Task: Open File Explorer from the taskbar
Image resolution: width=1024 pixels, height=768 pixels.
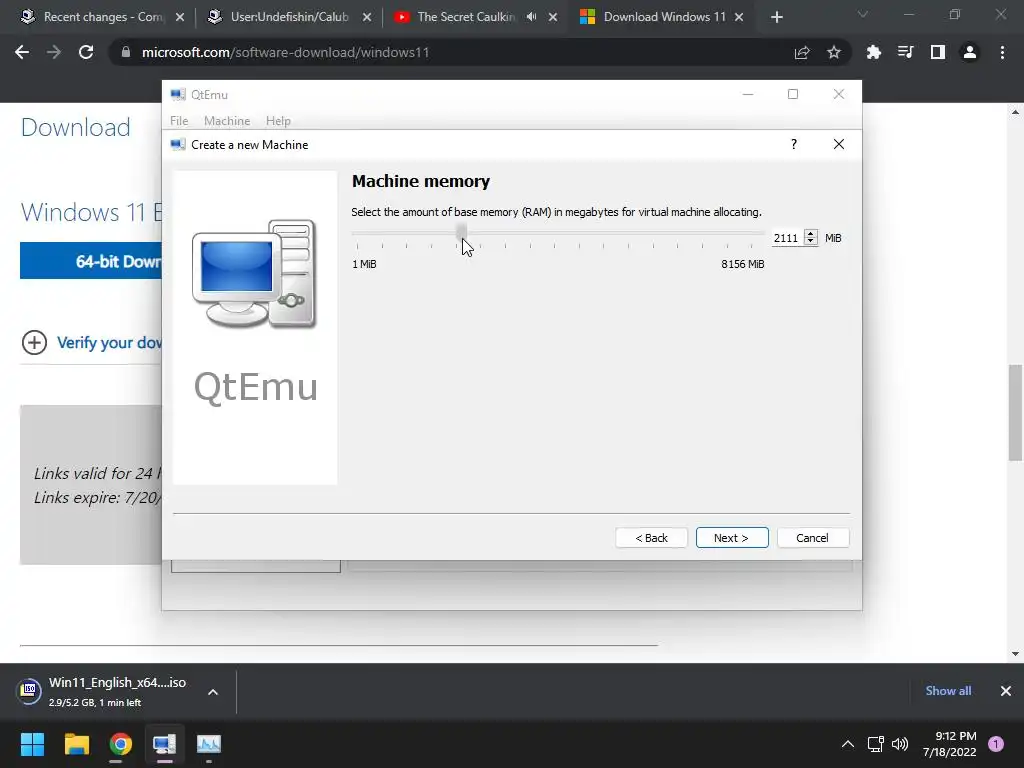Action: click(76, 744)
